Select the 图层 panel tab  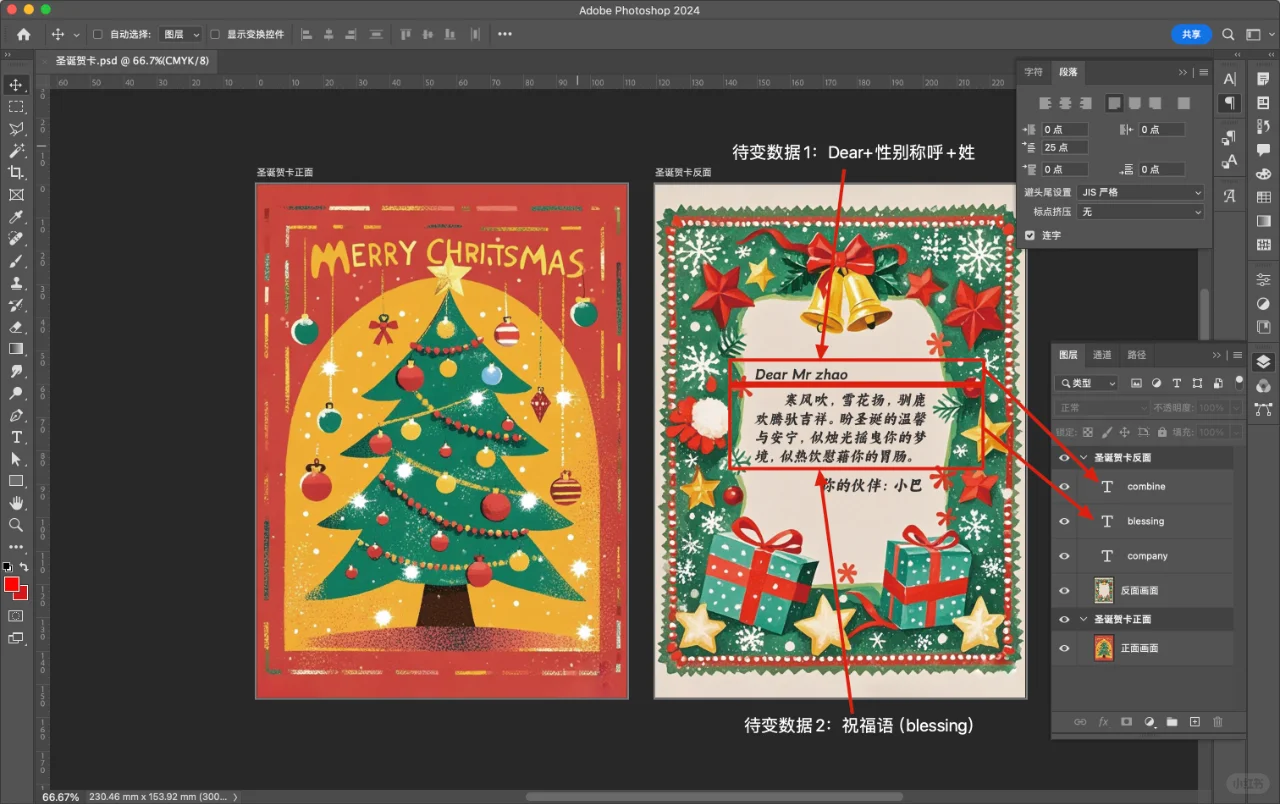[1069, 355]
